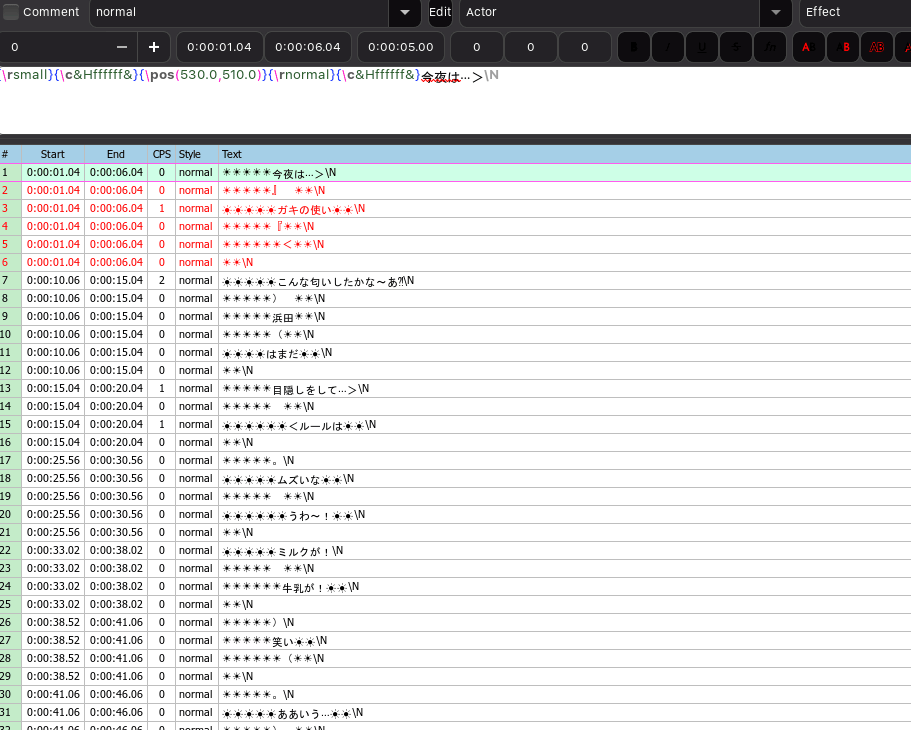Click row number 17 in the grid
911x730 pixels.
point(5,460)
